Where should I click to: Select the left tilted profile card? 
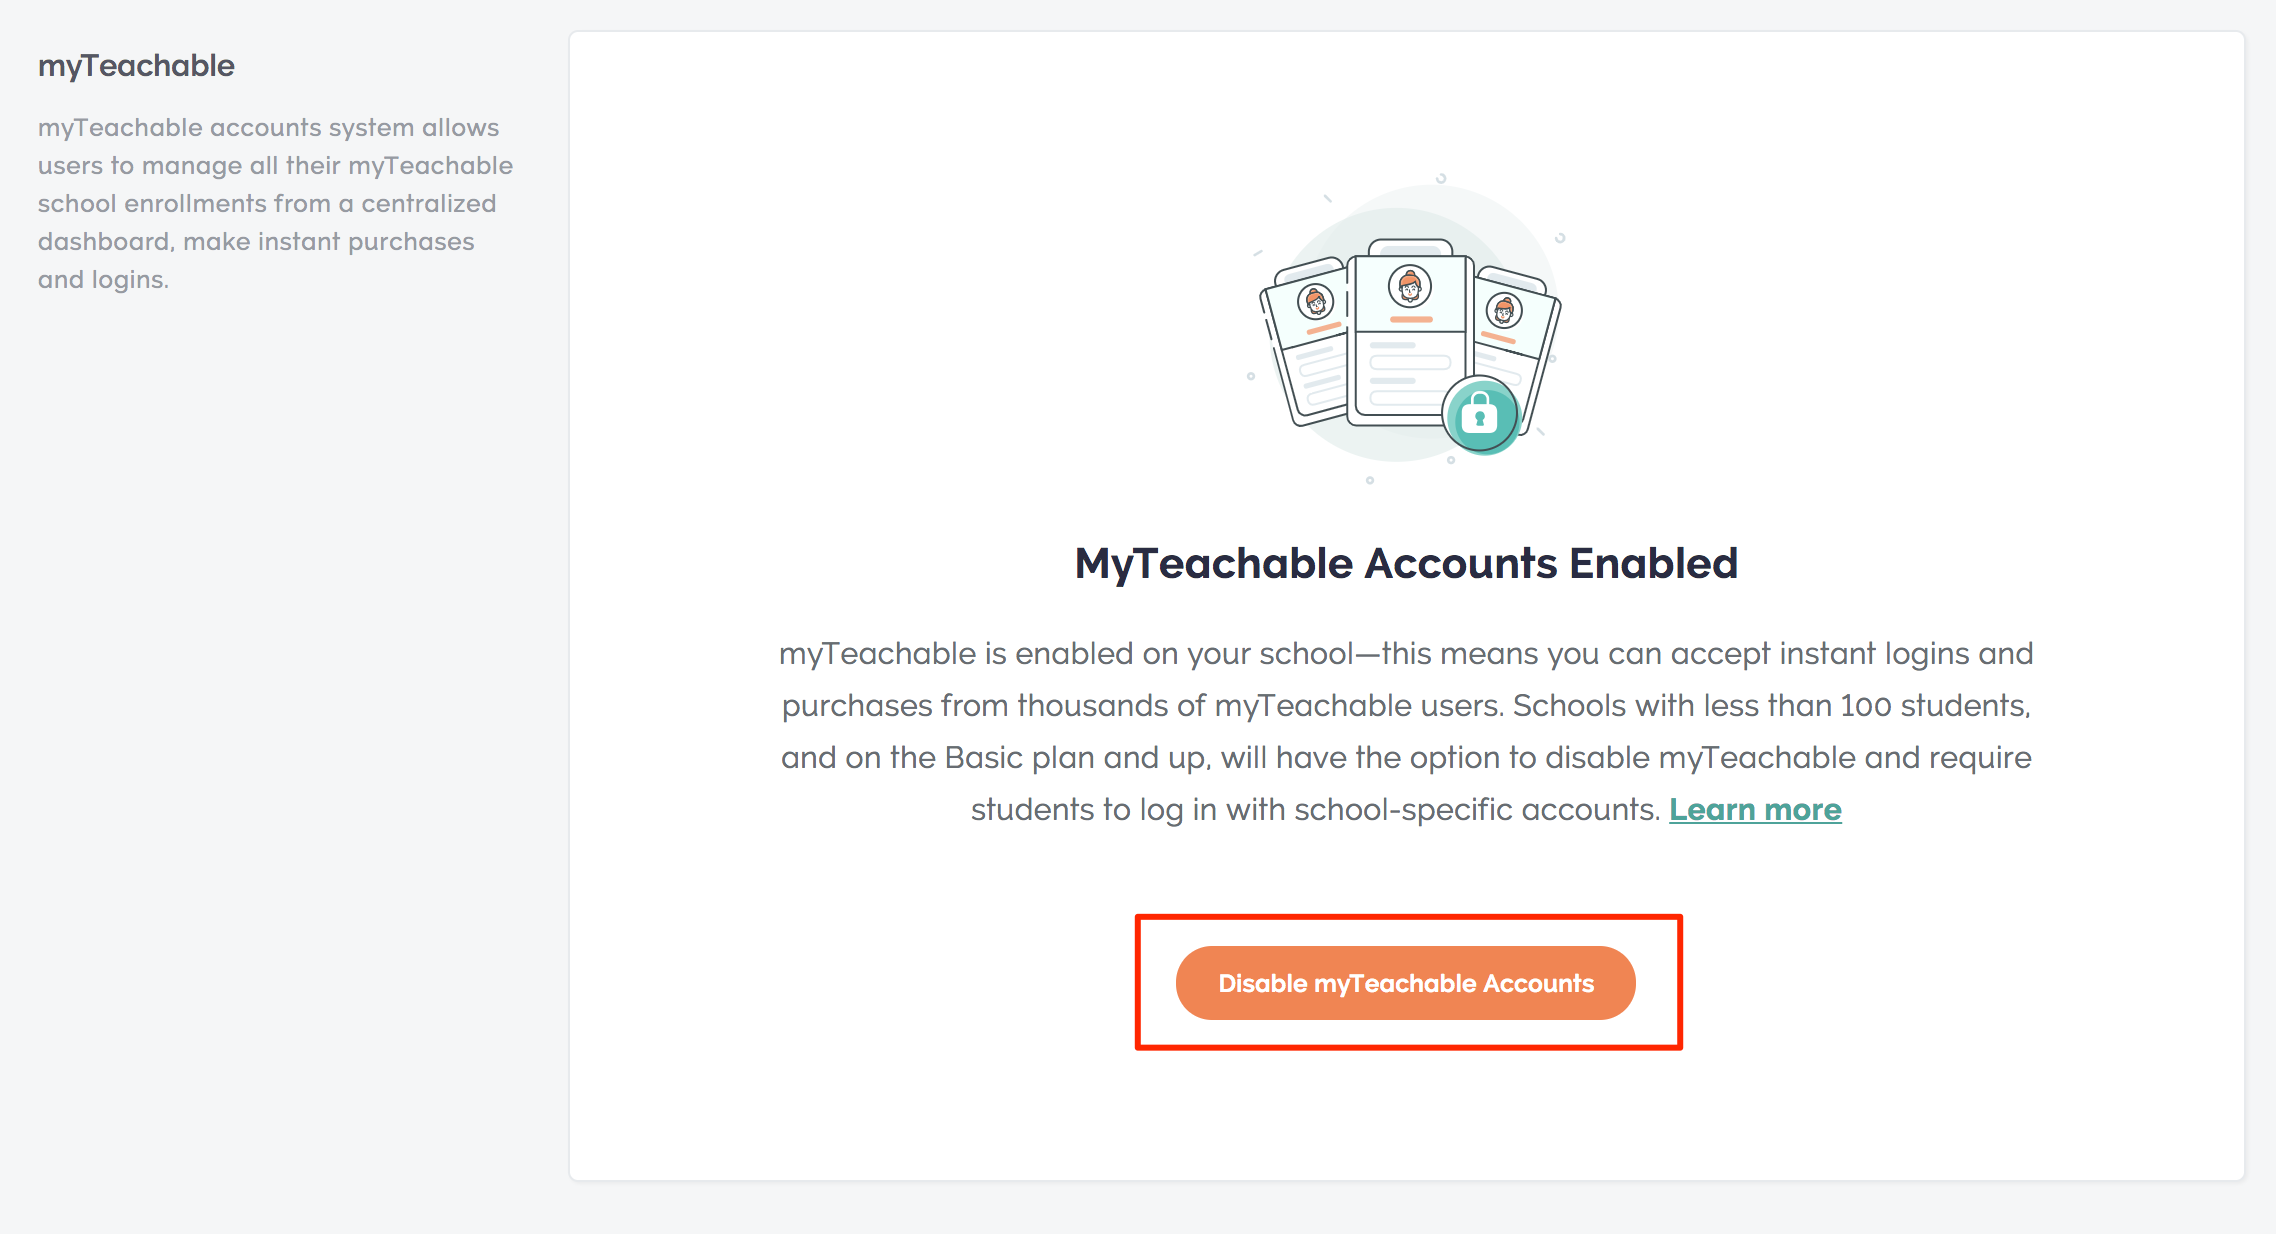pyautogui.click(x=1304, y=342)
